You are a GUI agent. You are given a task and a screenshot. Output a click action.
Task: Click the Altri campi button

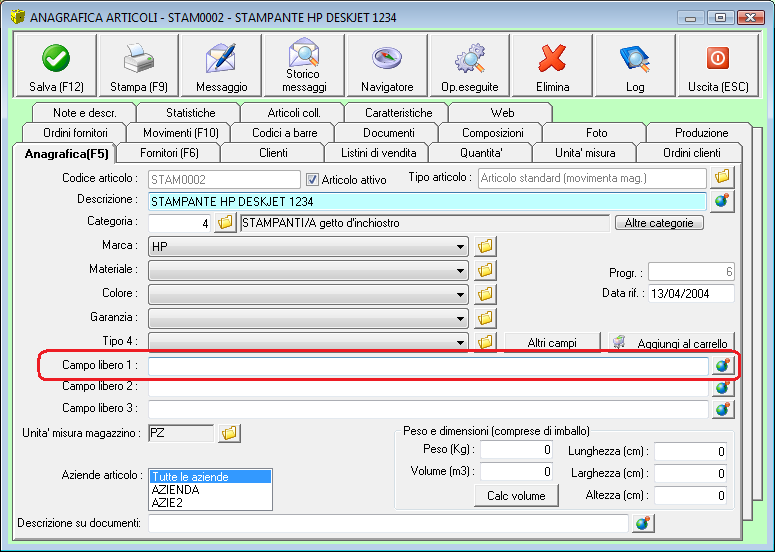[x=552, y=342]
